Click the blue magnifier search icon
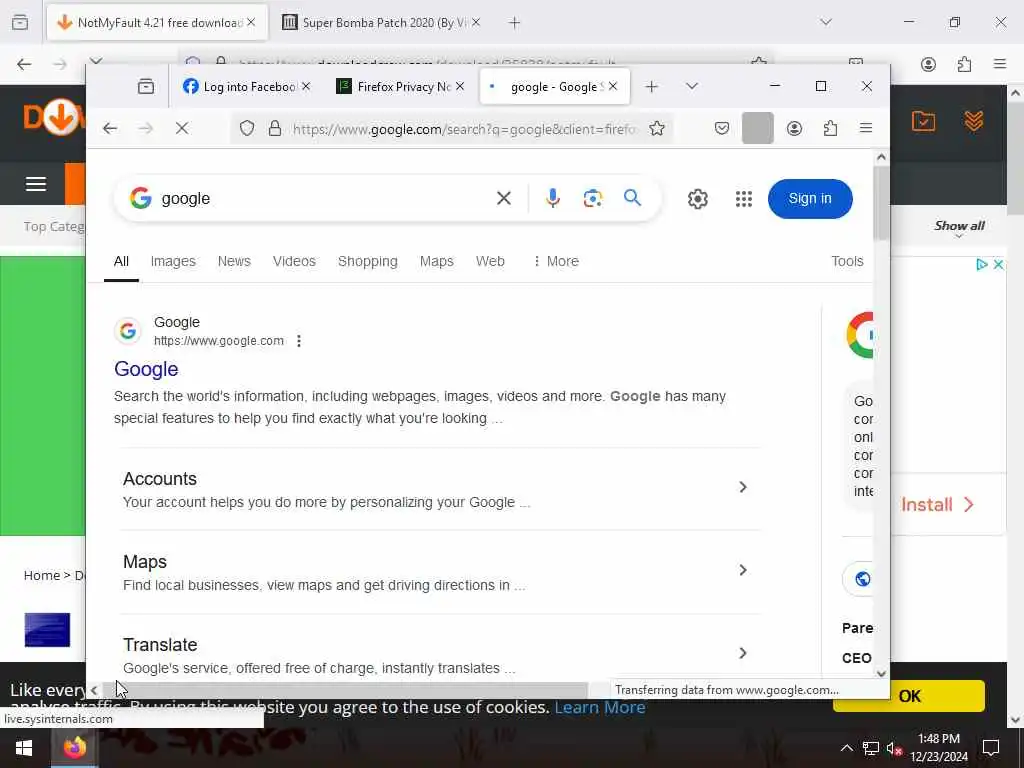This screenshot has height=768, width=1024. click(x=632, y=198)
